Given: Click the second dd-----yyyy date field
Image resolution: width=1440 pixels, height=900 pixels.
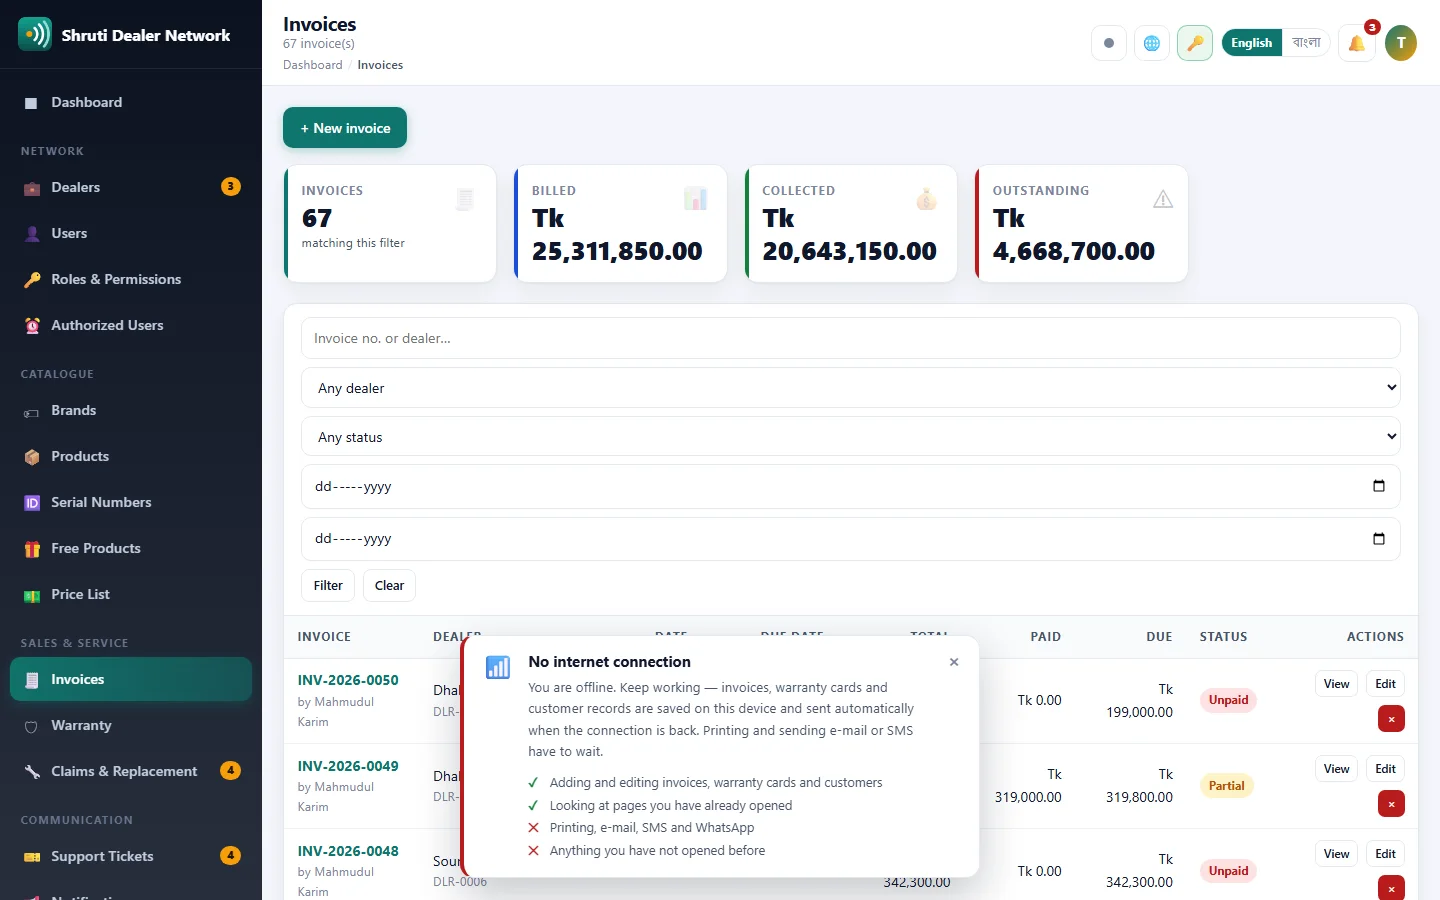Looking at the screenshot, I should [x=850, y=539].
